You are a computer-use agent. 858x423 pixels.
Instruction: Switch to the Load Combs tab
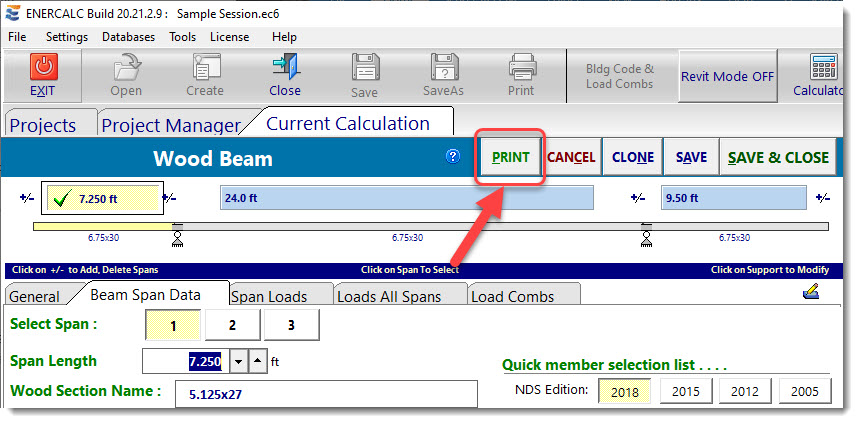coord(511,296)
